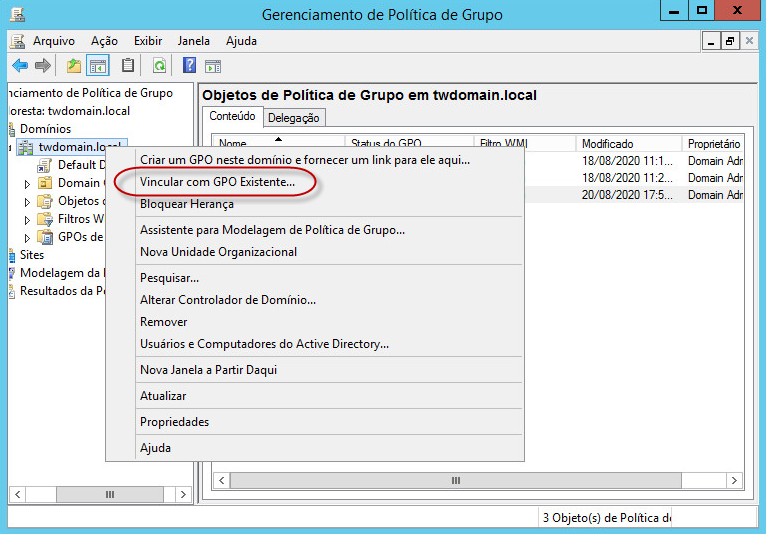Screen dimensions: 766x534
Task: Switch to the Delegação tab
Action: coord(294,118)
